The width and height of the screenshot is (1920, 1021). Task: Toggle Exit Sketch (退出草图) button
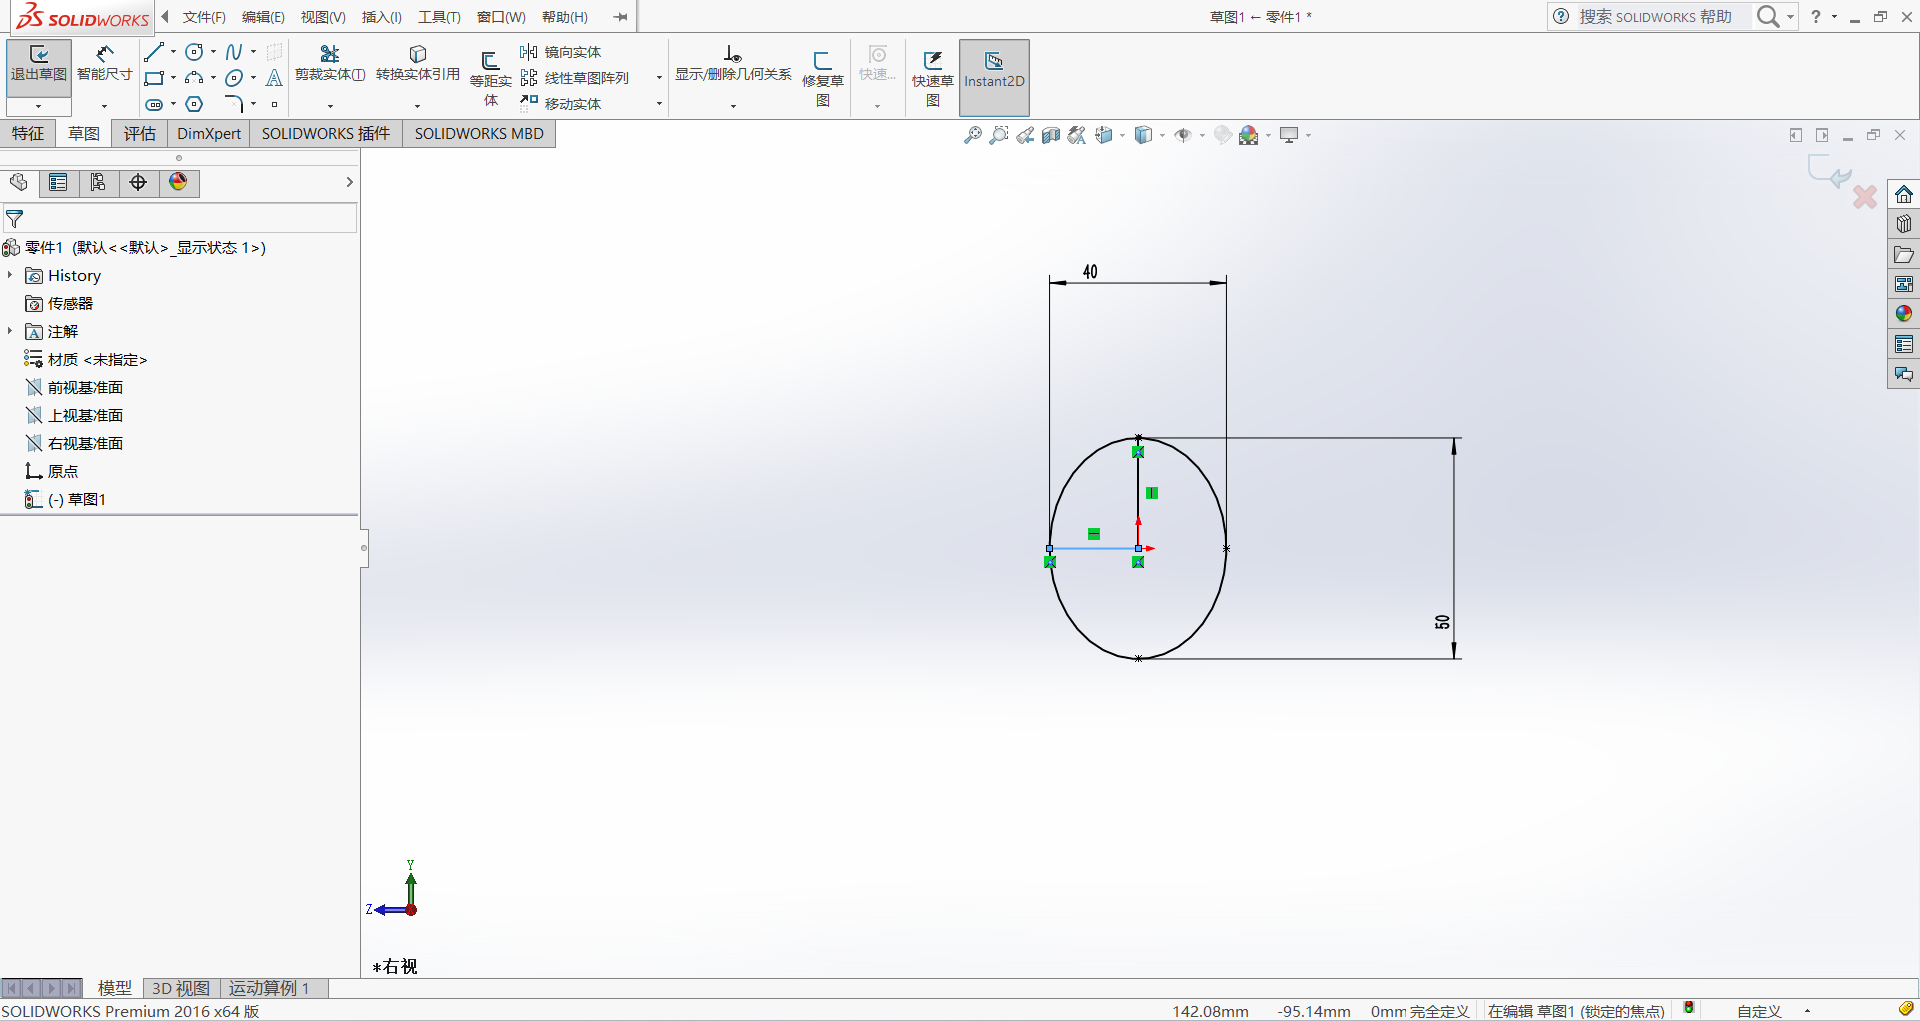39,64
